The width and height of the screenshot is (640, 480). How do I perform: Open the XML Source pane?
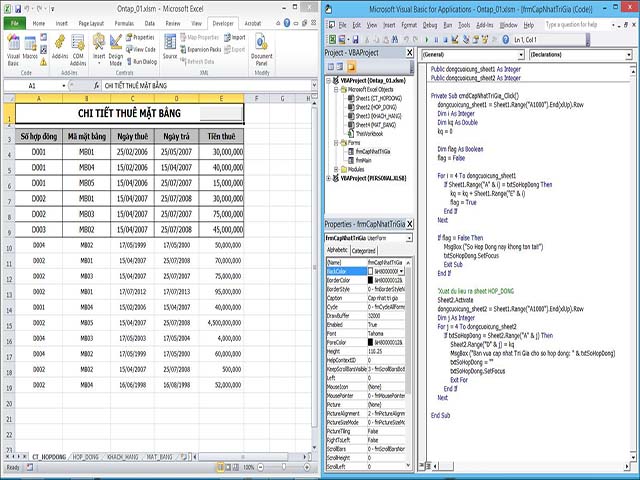(x=170, y=47)
